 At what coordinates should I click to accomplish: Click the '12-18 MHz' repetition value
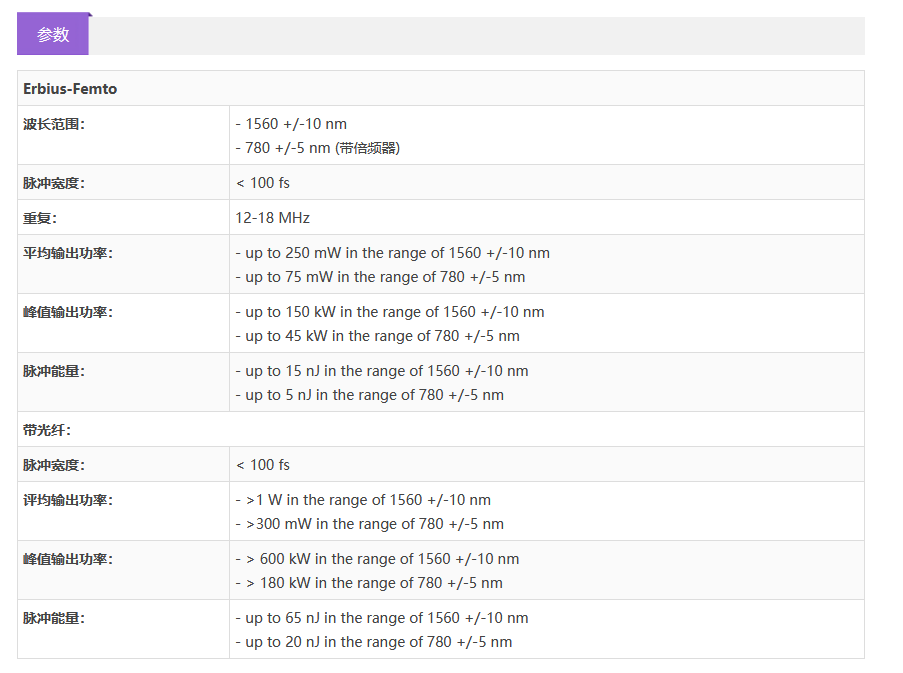(x=272, y=218)
